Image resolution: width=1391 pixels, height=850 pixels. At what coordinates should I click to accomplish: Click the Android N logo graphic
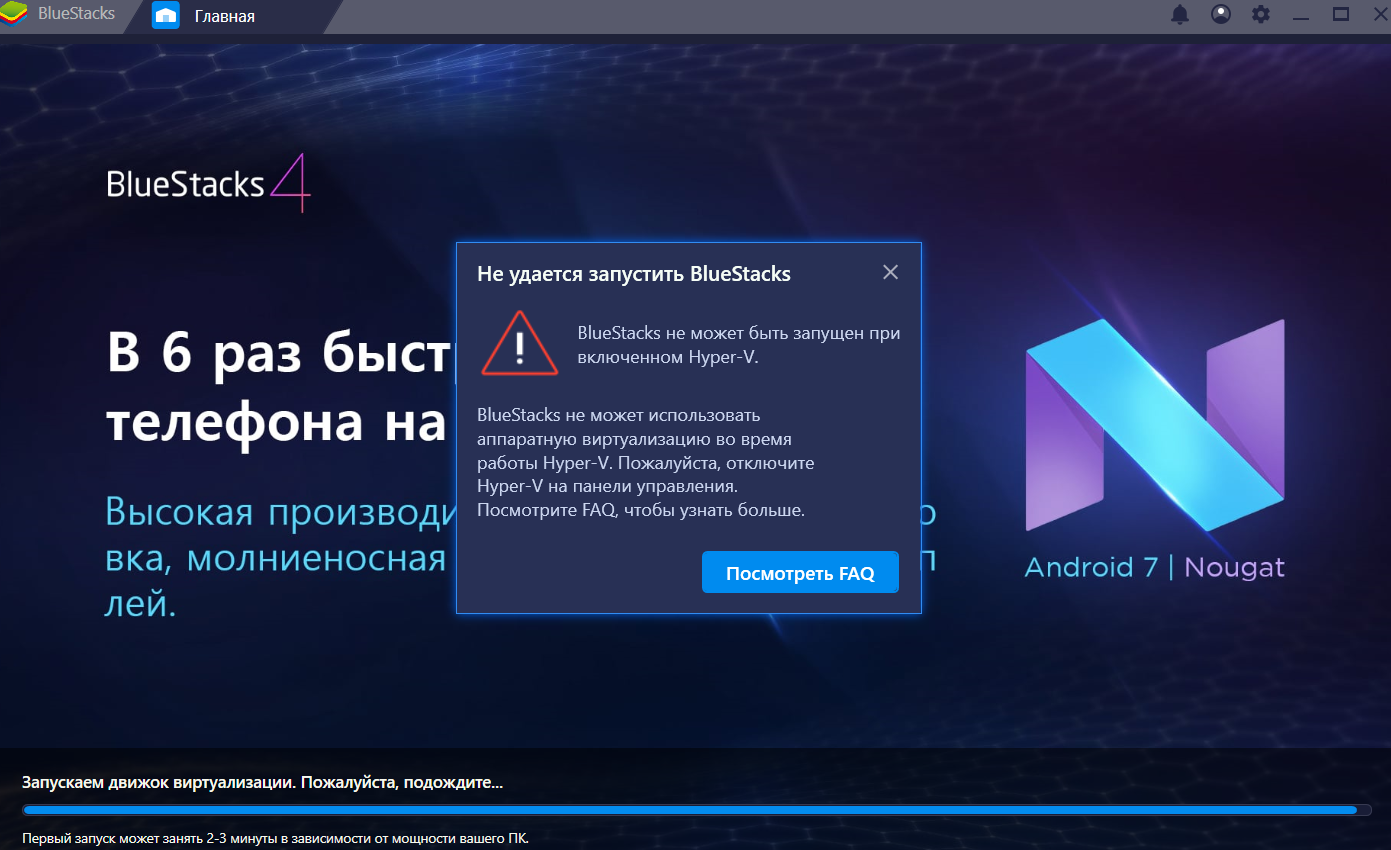(1154, 425)
